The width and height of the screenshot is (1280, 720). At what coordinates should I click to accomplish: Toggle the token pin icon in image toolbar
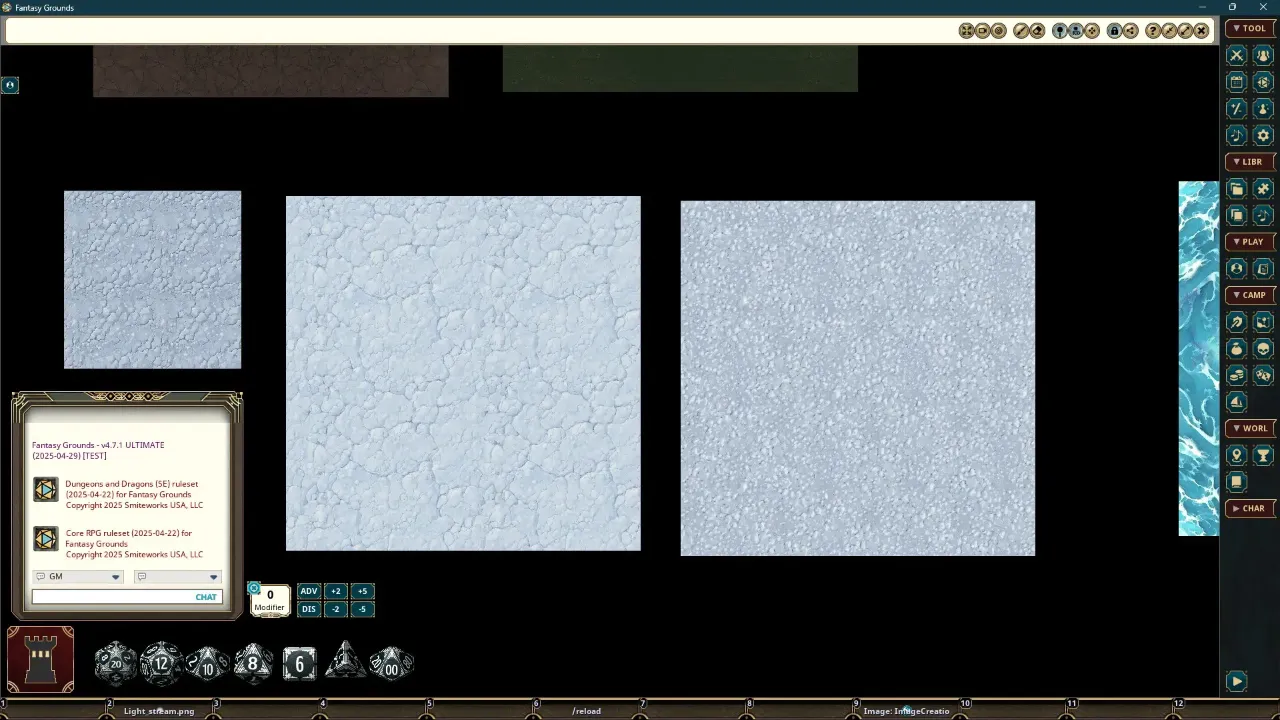point(1060,31)
